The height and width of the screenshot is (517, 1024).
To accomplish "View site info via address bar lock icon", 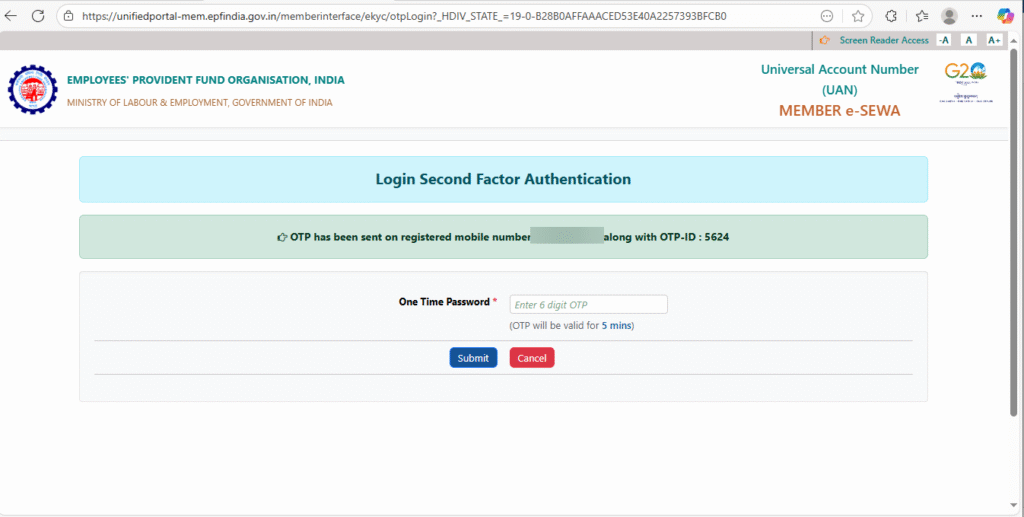I will [69, 16].
